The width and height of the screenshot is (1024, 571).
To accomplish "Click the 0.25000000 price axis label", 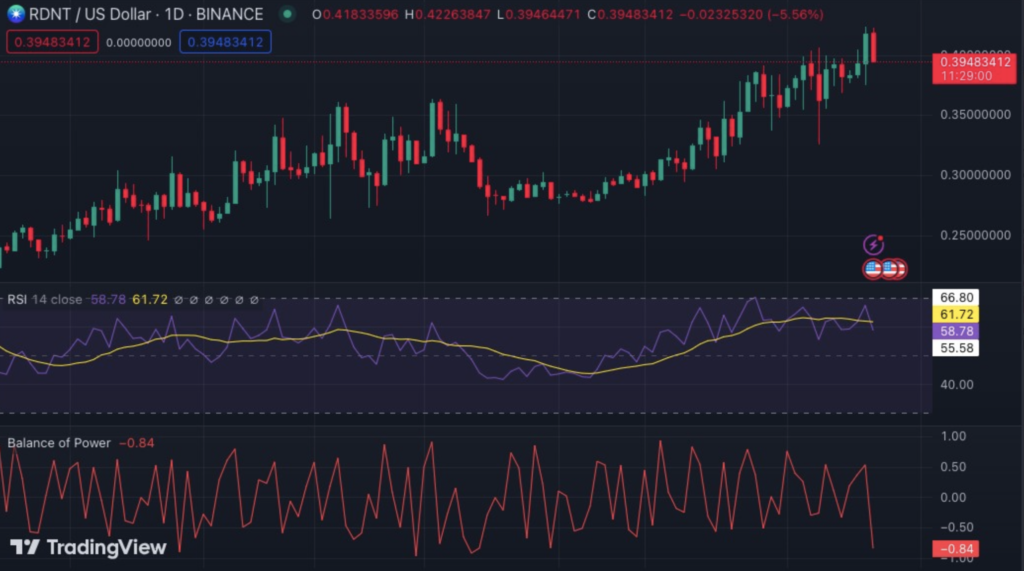I will point(975,235).
